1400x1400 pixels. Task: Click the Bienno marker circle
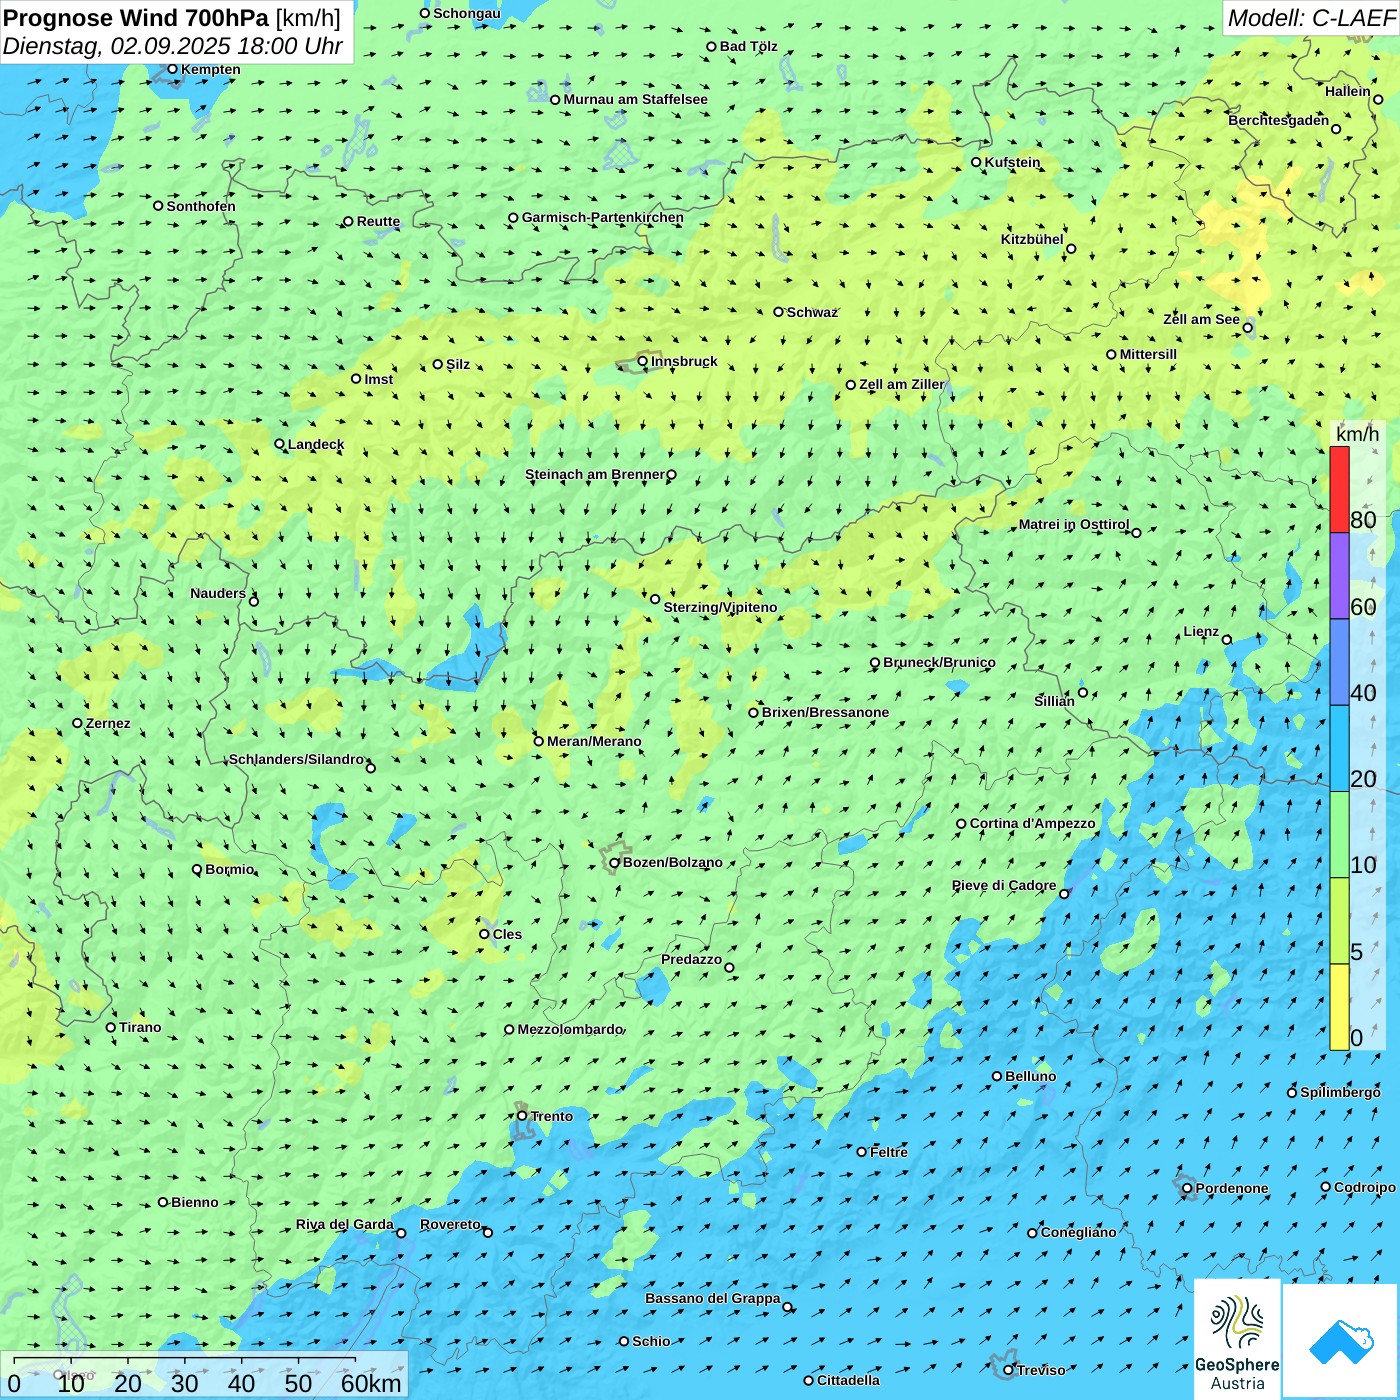(163, 1203)
